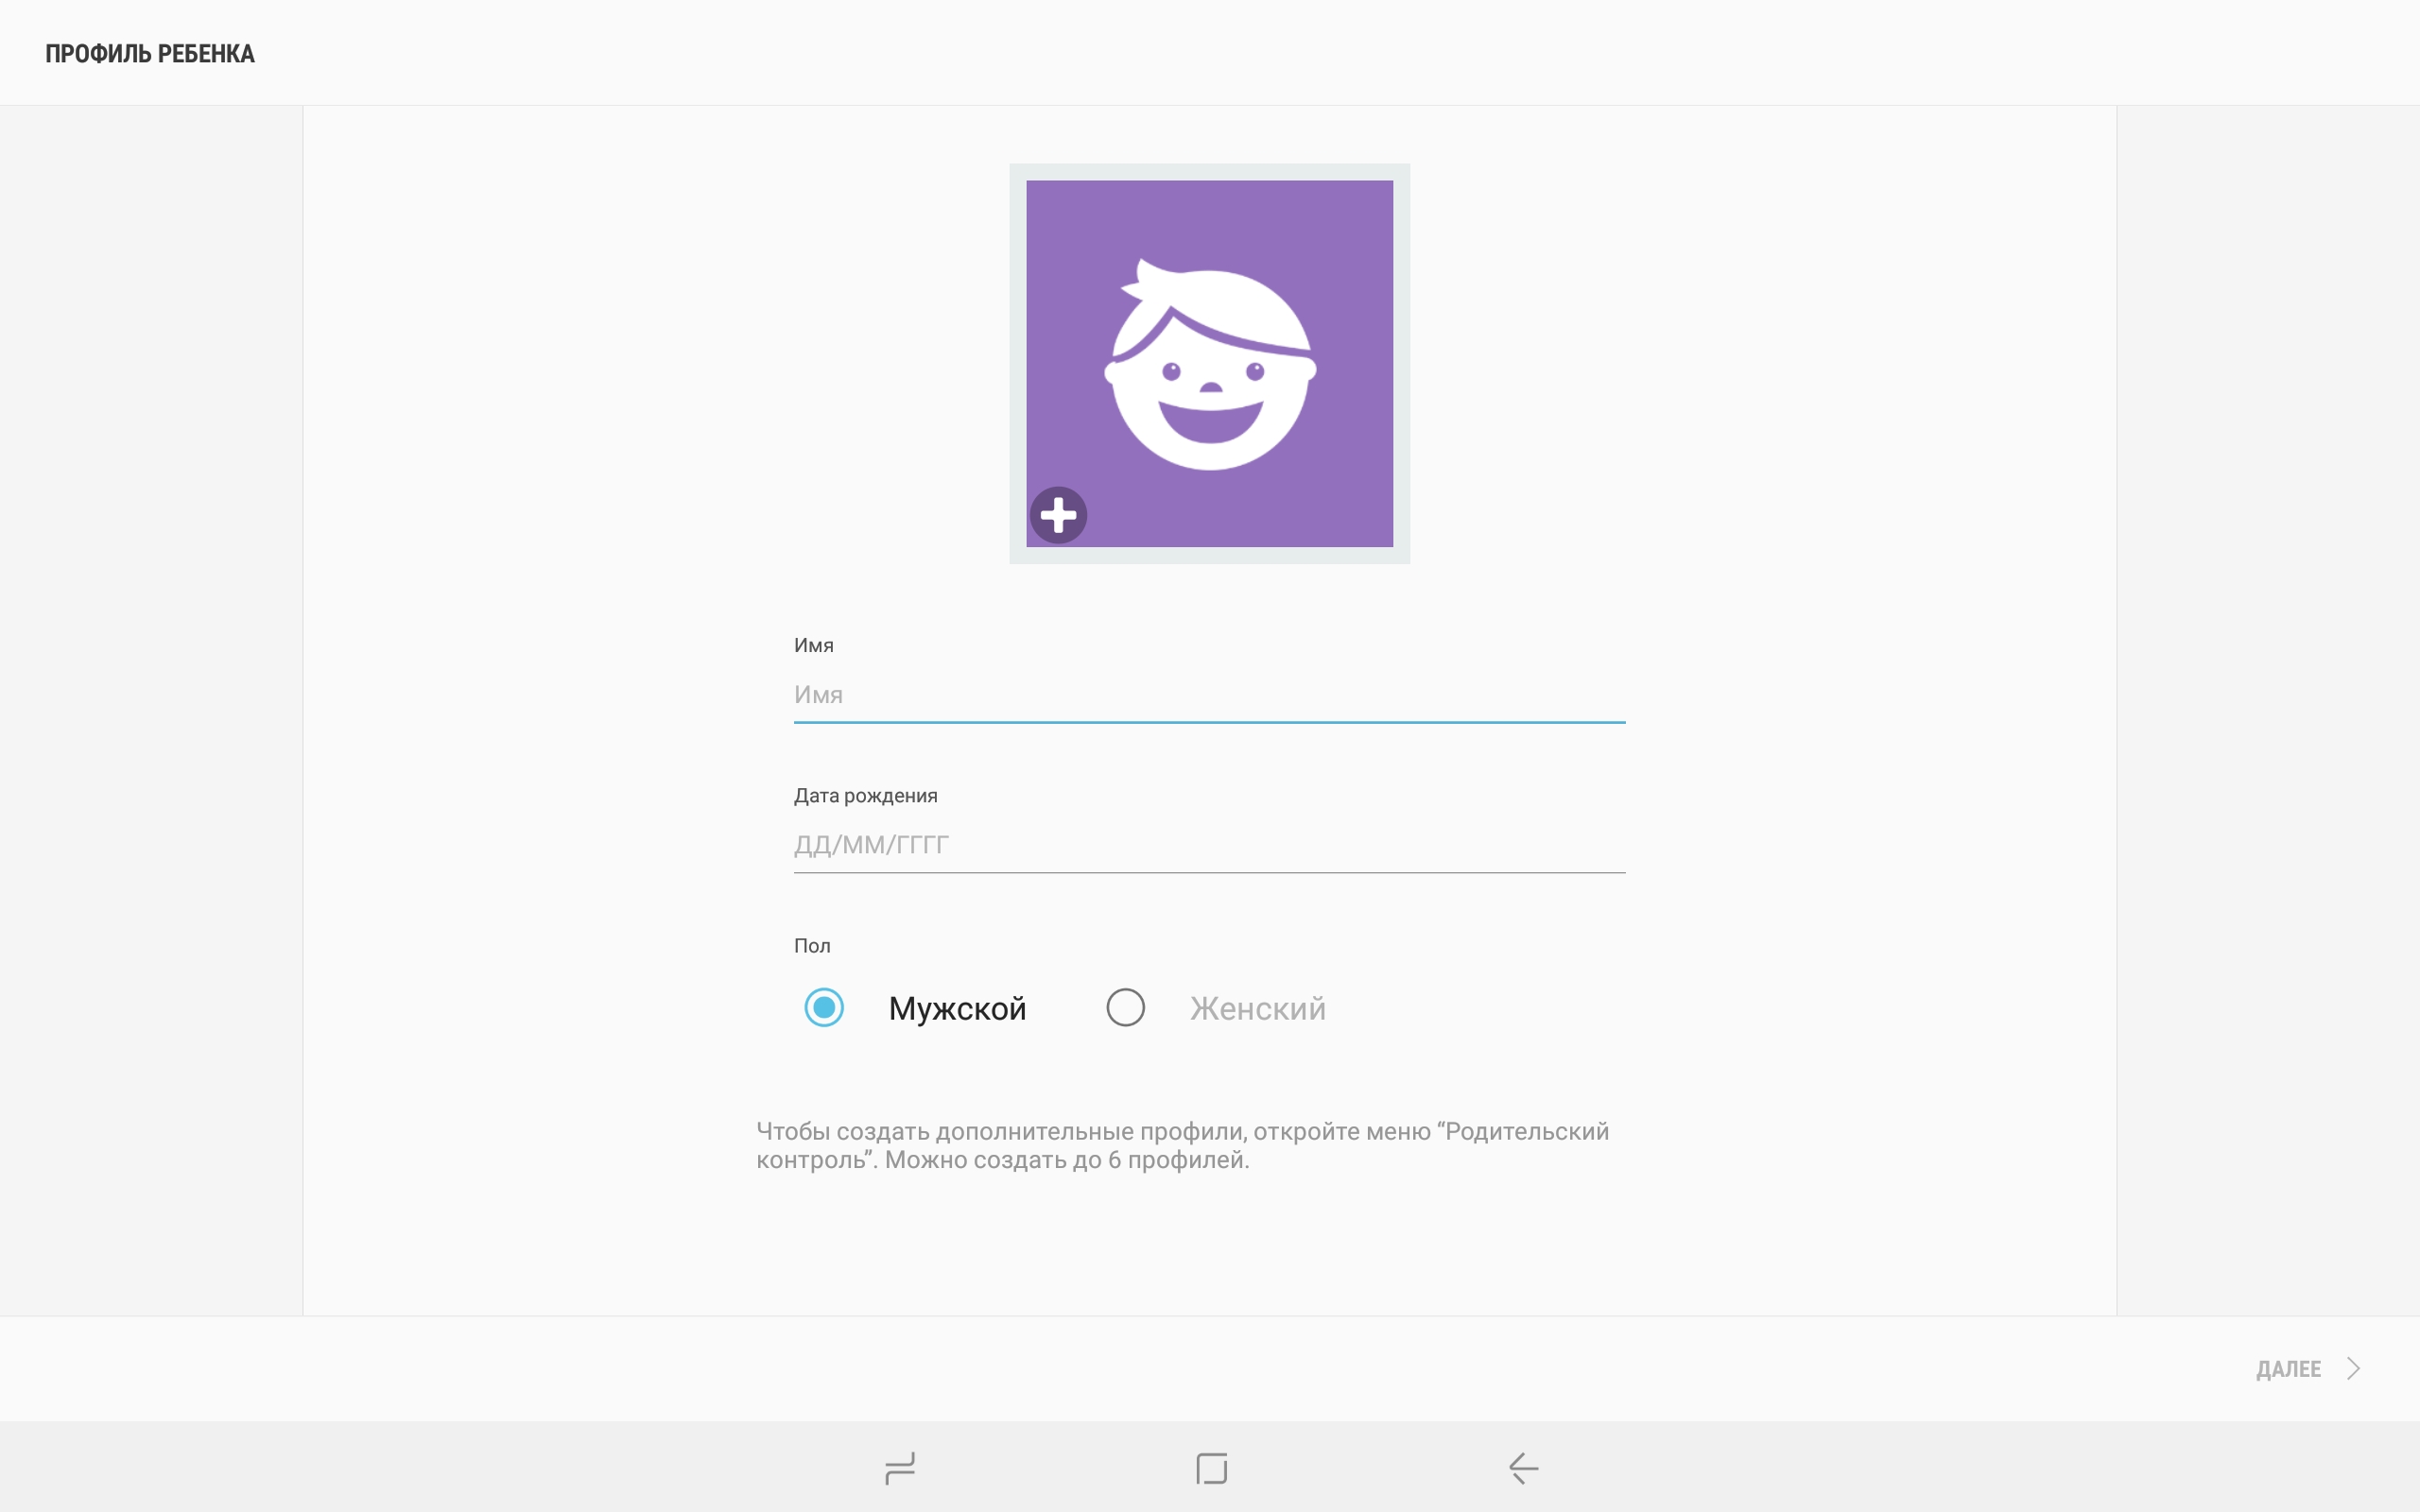Screen dimensions: 2420x1512
Task: Select the Мужской radio button
Action: click(824, 1007)
